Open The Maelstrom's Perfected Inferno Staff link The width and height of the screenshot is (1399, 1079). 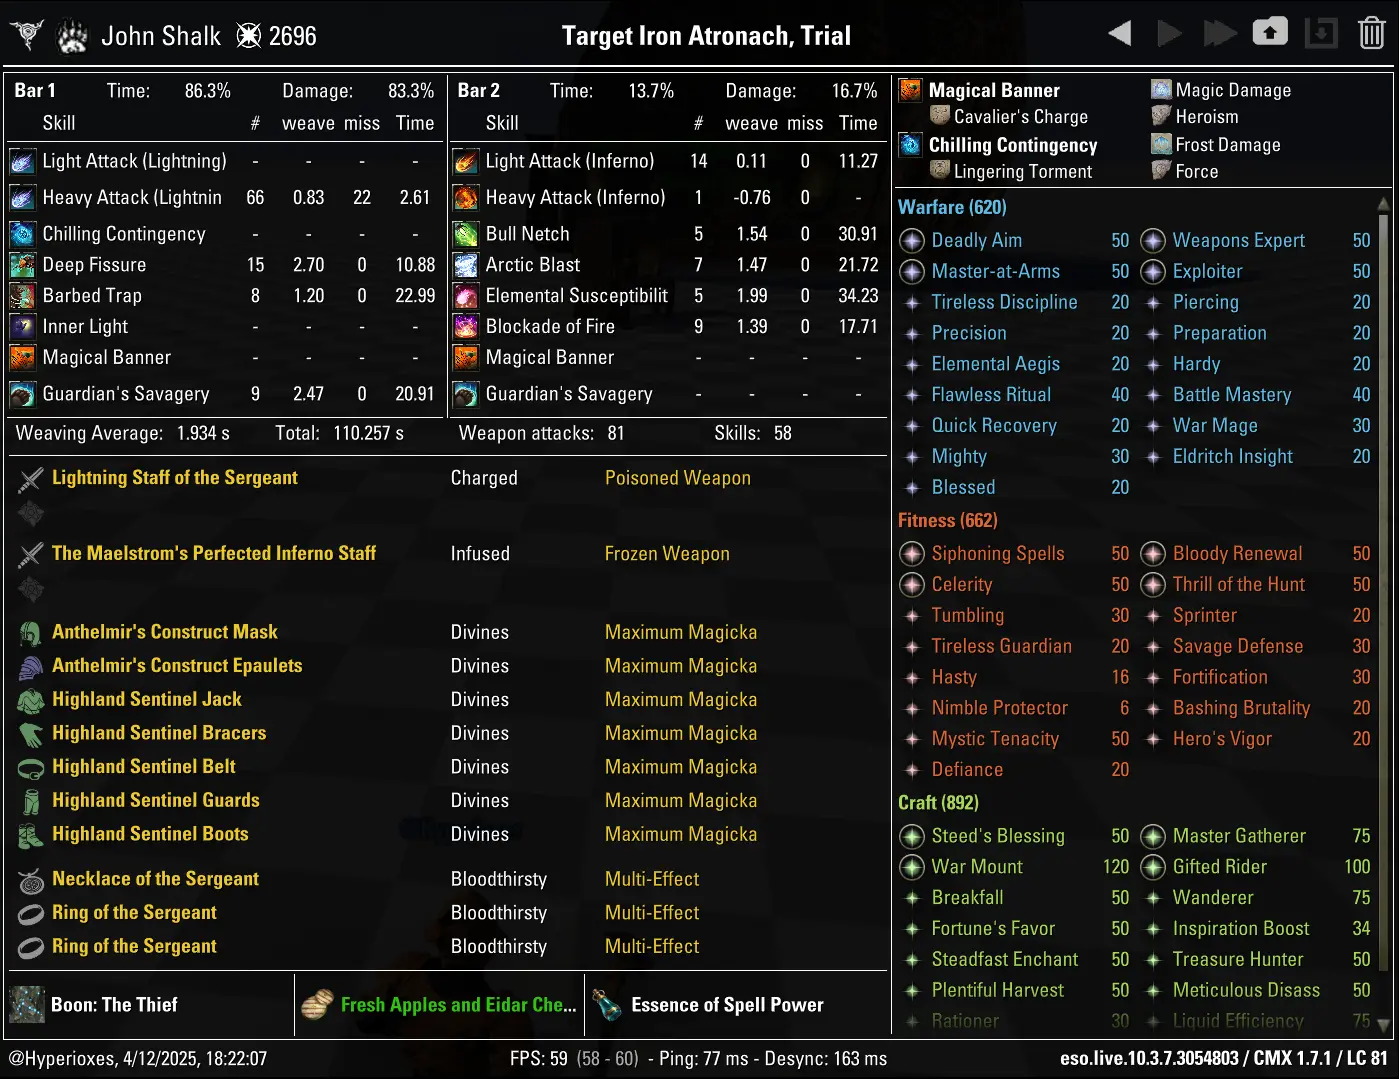214,553
